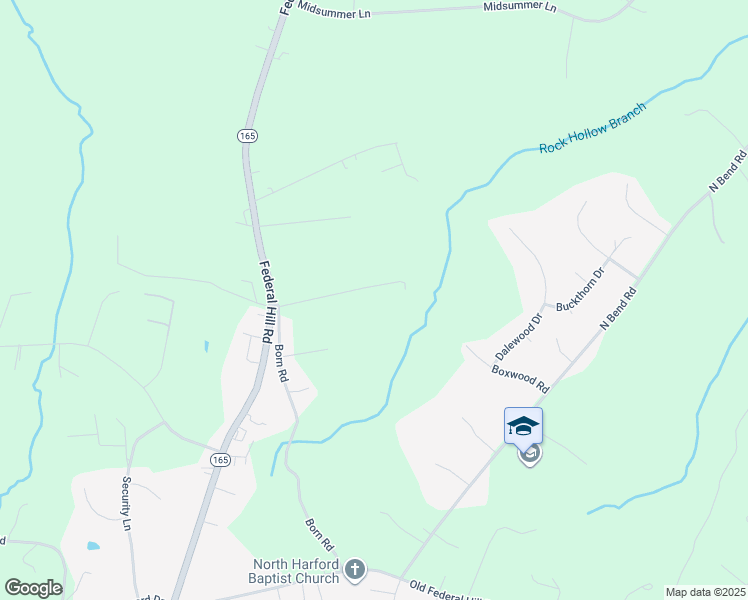This screenshot has width=748, height=600.
Task: Click the small pond west of Born Rd
Action: pos(207,346)
